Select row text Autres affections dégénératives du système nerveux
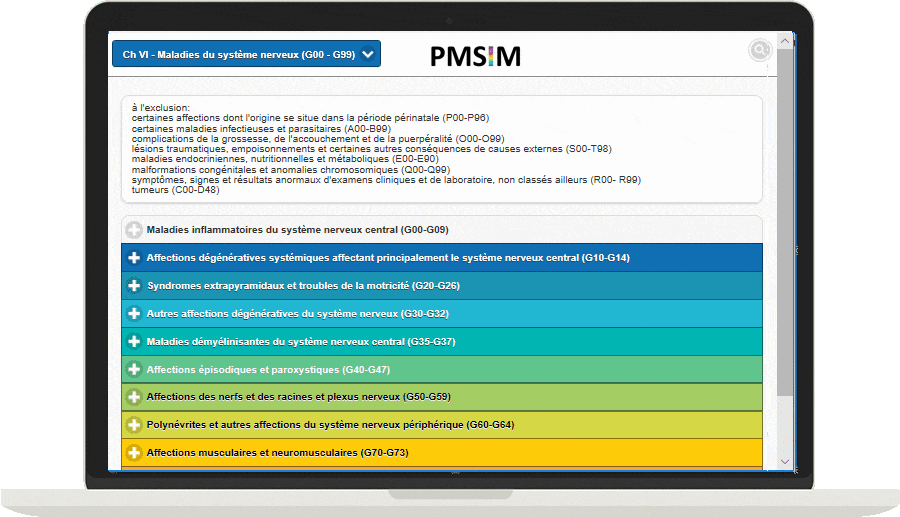Screen dimensions: 900x517 coord(272,314)
